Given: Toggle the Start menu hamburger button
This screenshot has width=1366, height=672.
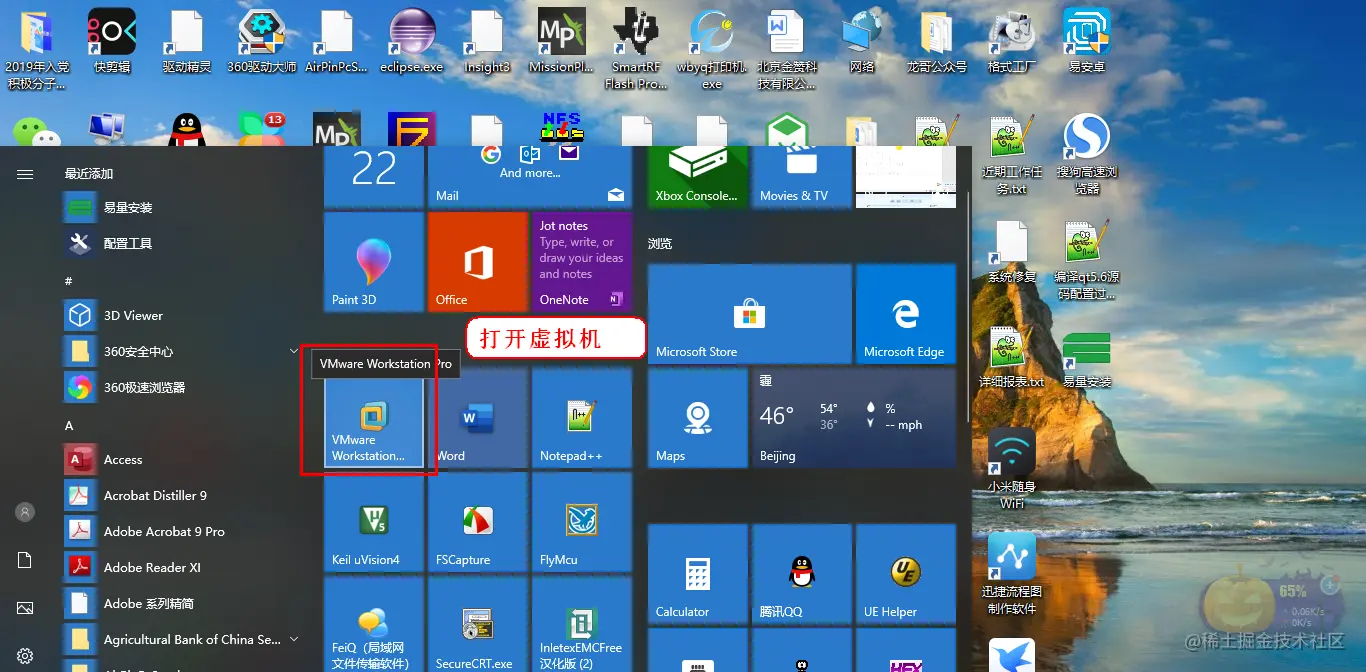Looking at the screenshot, I should click(25, 174).
